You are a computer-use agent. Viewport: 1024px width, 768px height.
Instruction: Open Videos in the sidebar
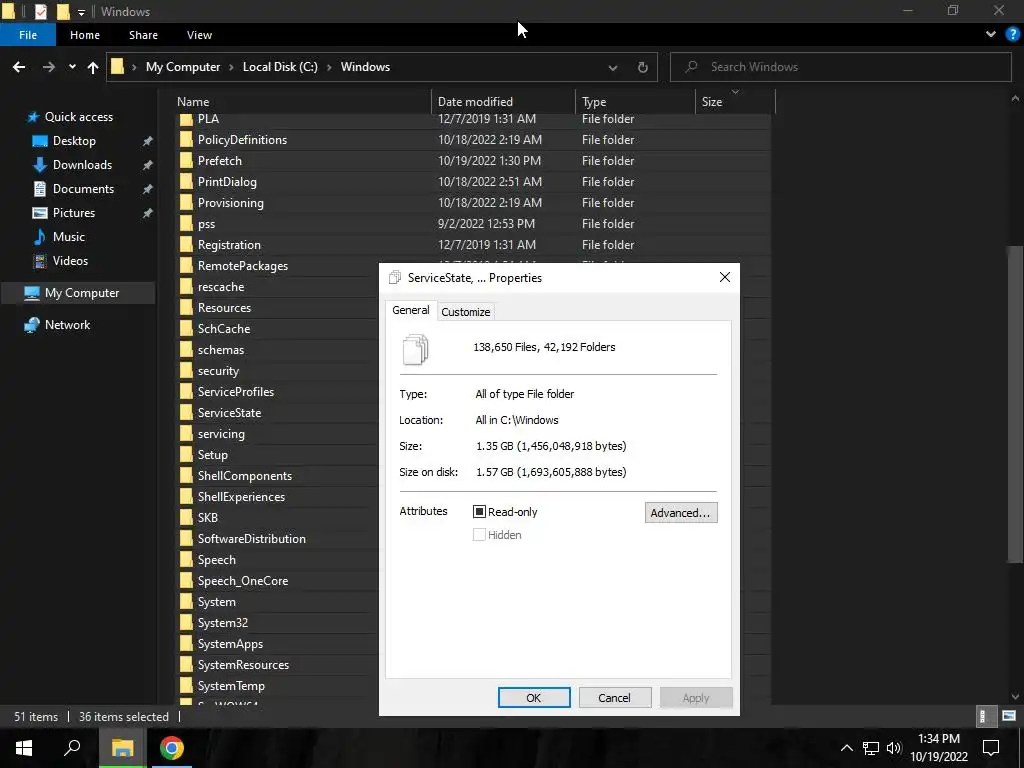70,261
